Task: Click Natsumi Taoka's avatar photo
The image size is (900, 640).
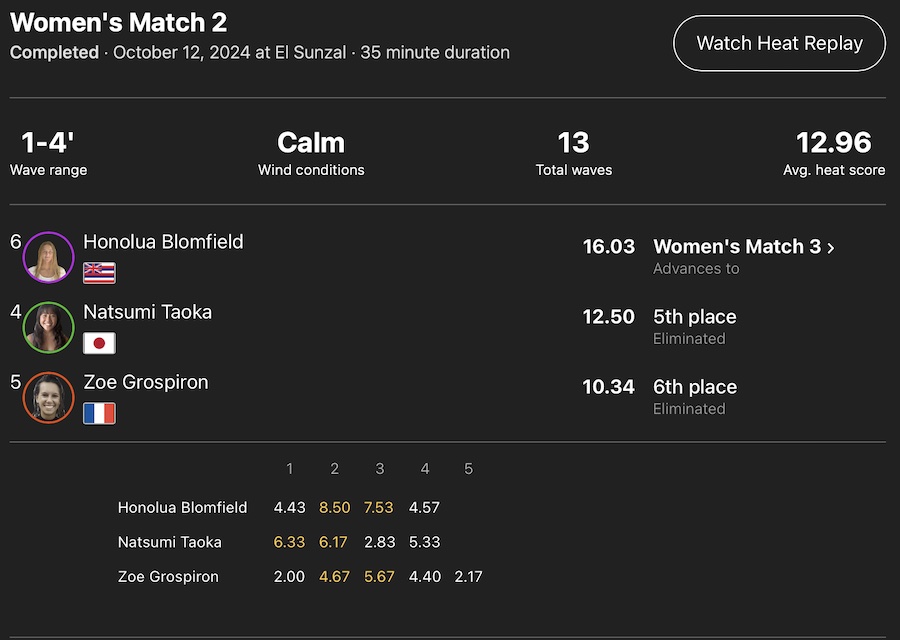Action: [x=48, y=327]
